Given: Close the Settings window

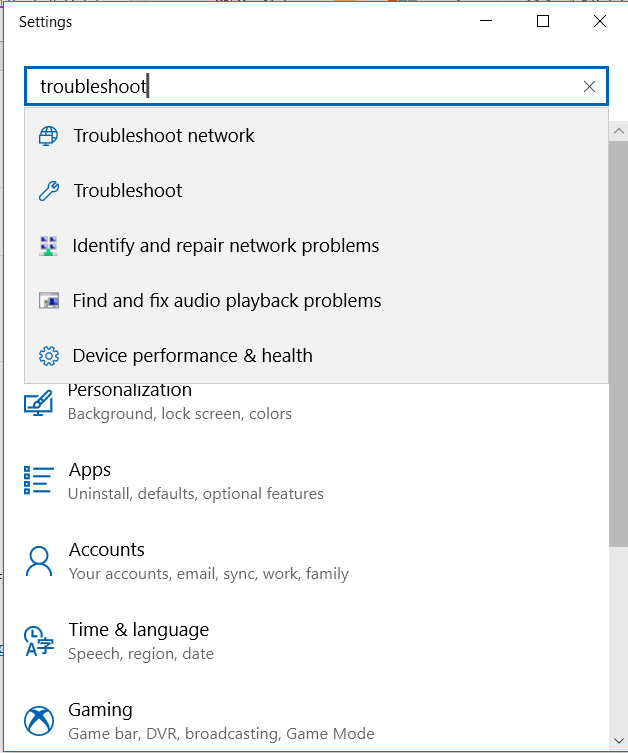Looking at the screenshot, I should click(x=600, y=21).
